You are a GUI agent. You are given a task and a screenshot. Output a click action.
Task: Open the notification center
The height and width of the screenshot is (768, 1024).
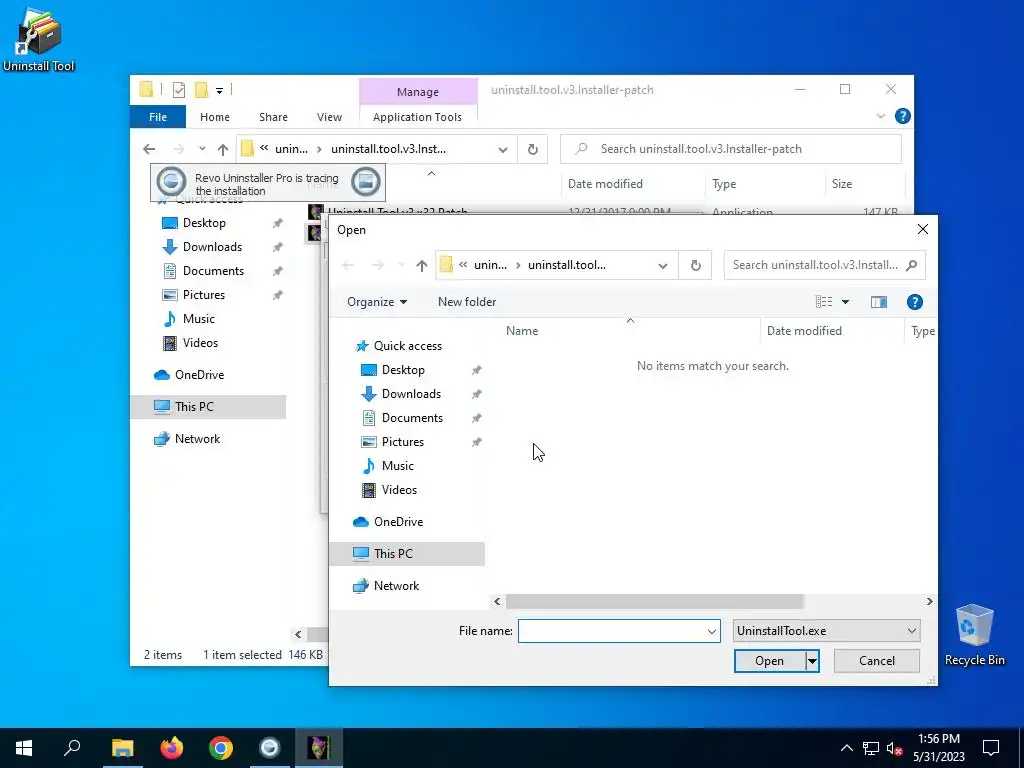pyautogui.click(x=991, y=748)
